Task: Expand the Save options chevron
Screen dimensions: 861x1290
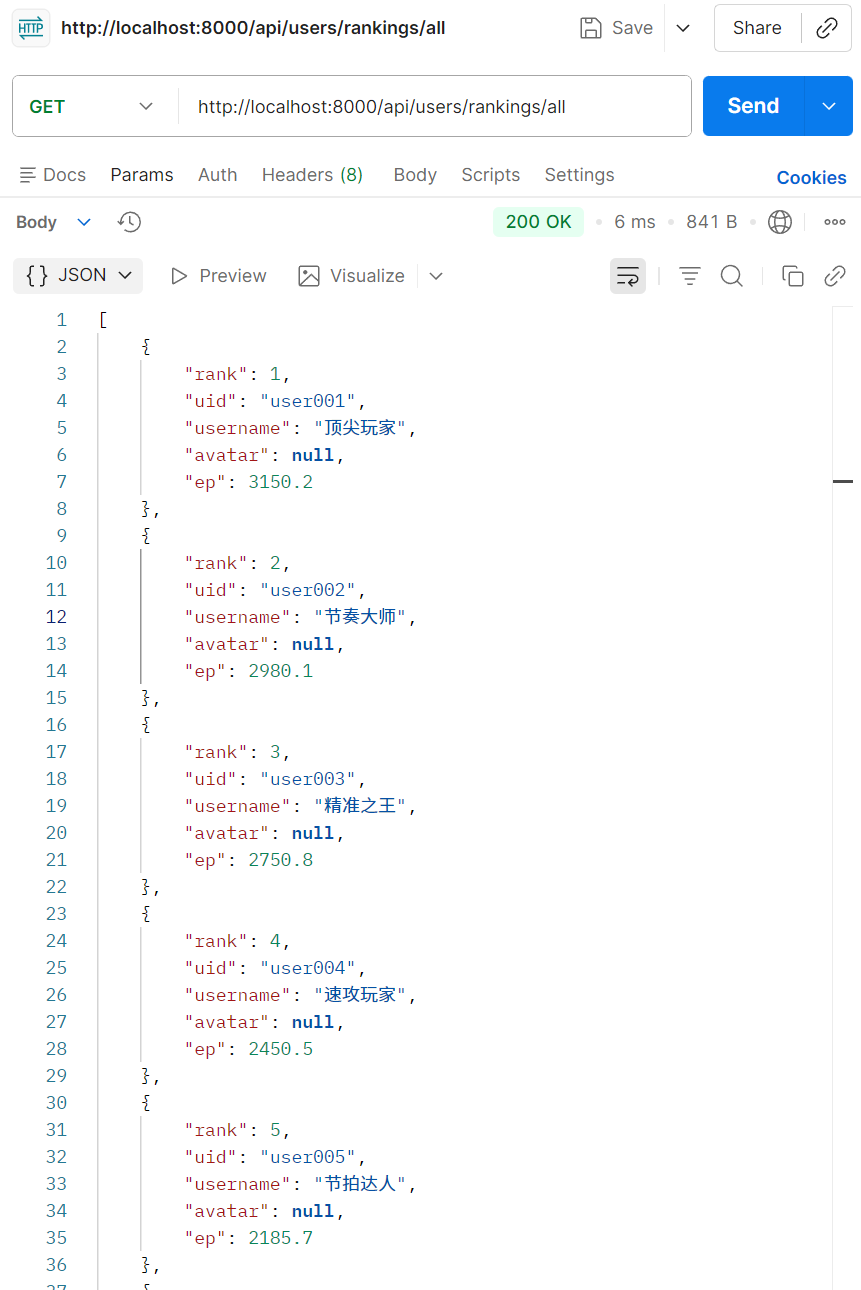Action: tap(683, 28)
